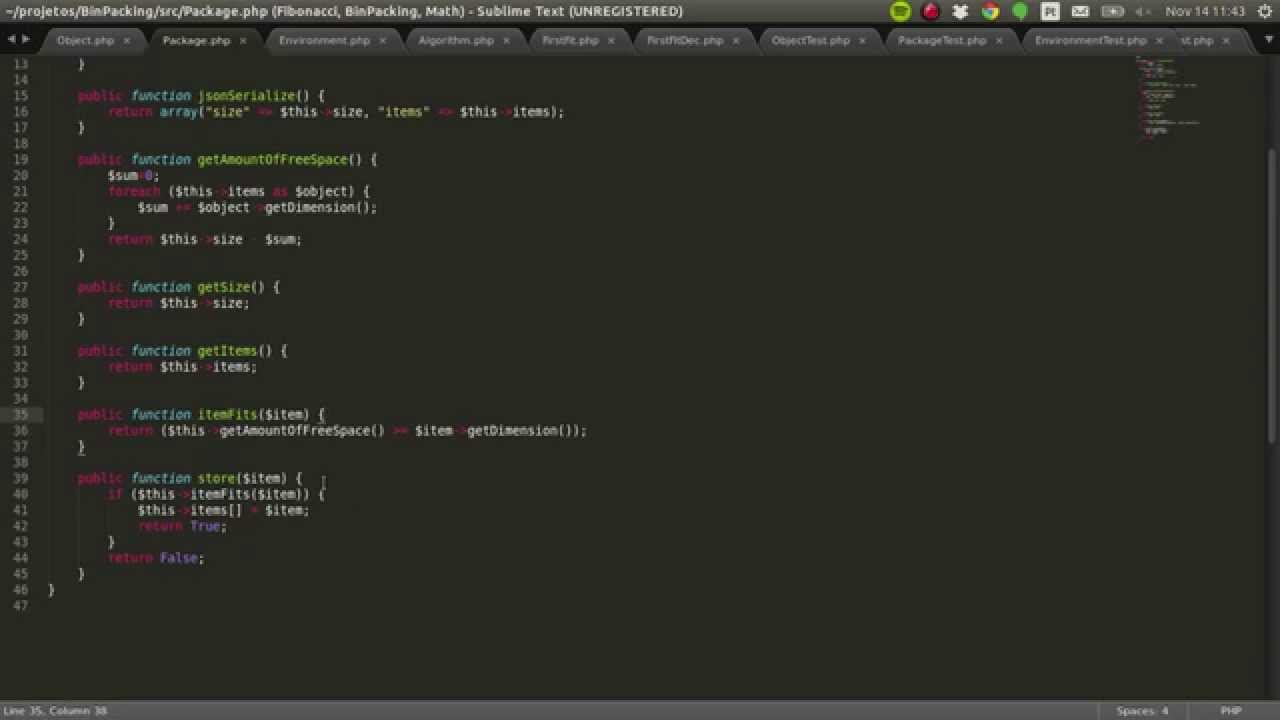
Task: Close the EnvironmentTest.php tab
Action: [1159, 41]
